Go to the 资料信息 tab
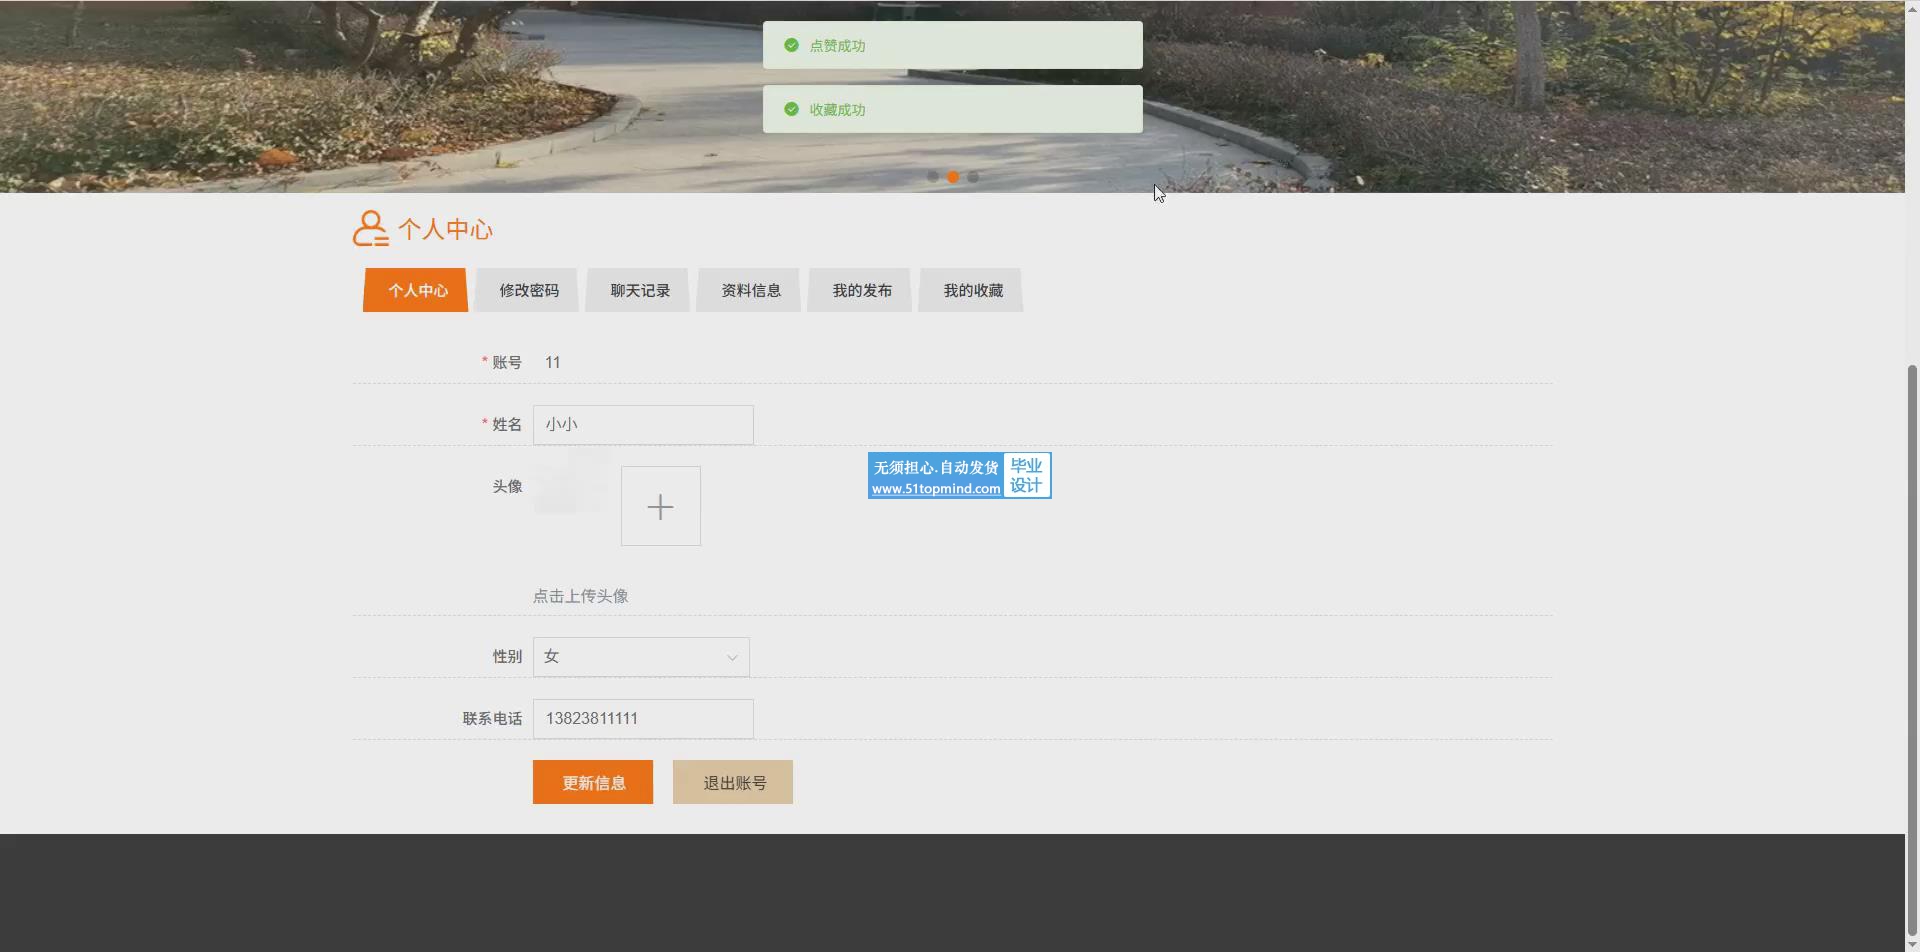This screenshot has height=952, width=1920. pos(750,290)
